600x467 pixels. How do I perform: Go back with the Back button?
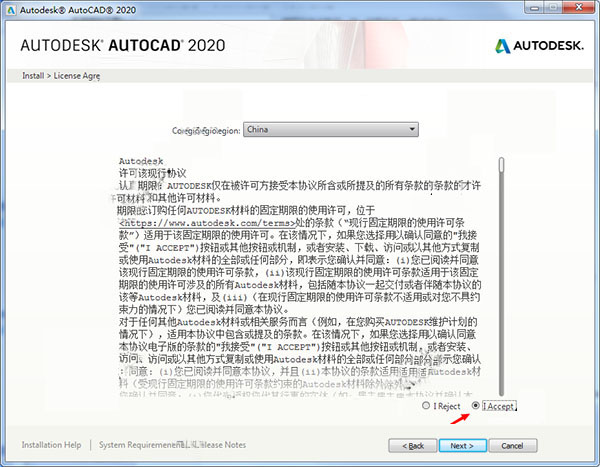click(x=412, y=446)
